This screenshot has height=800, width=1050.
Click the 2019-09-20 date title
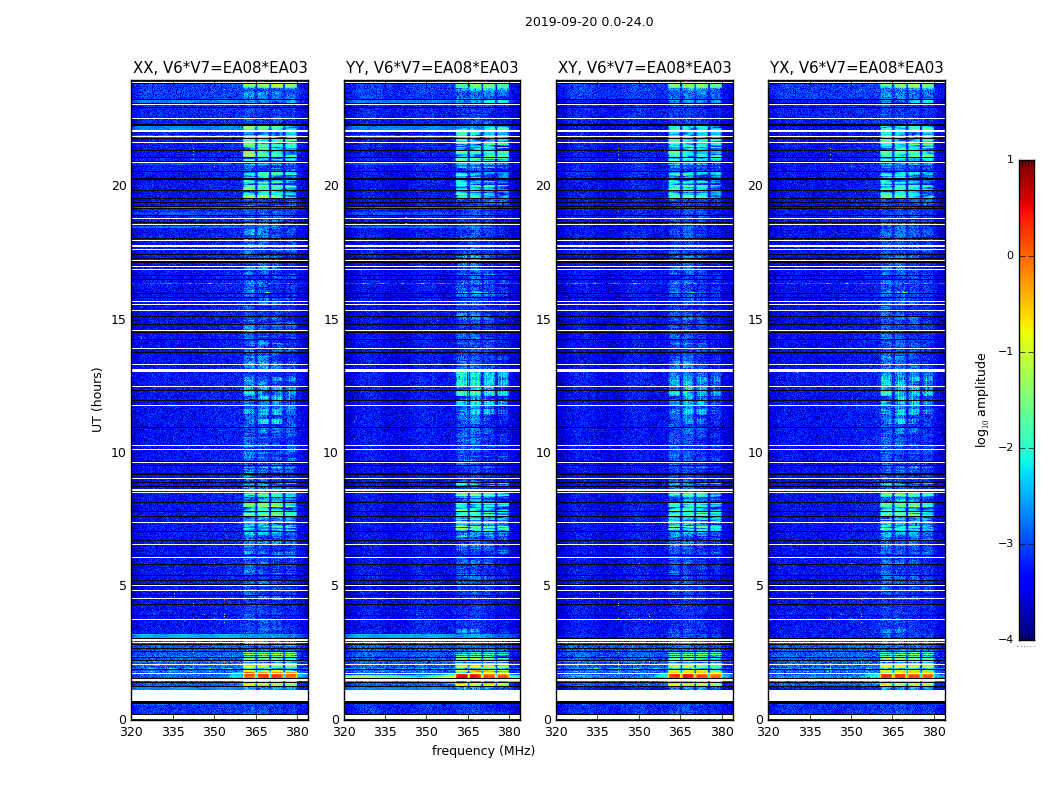(x=588, y=22)
